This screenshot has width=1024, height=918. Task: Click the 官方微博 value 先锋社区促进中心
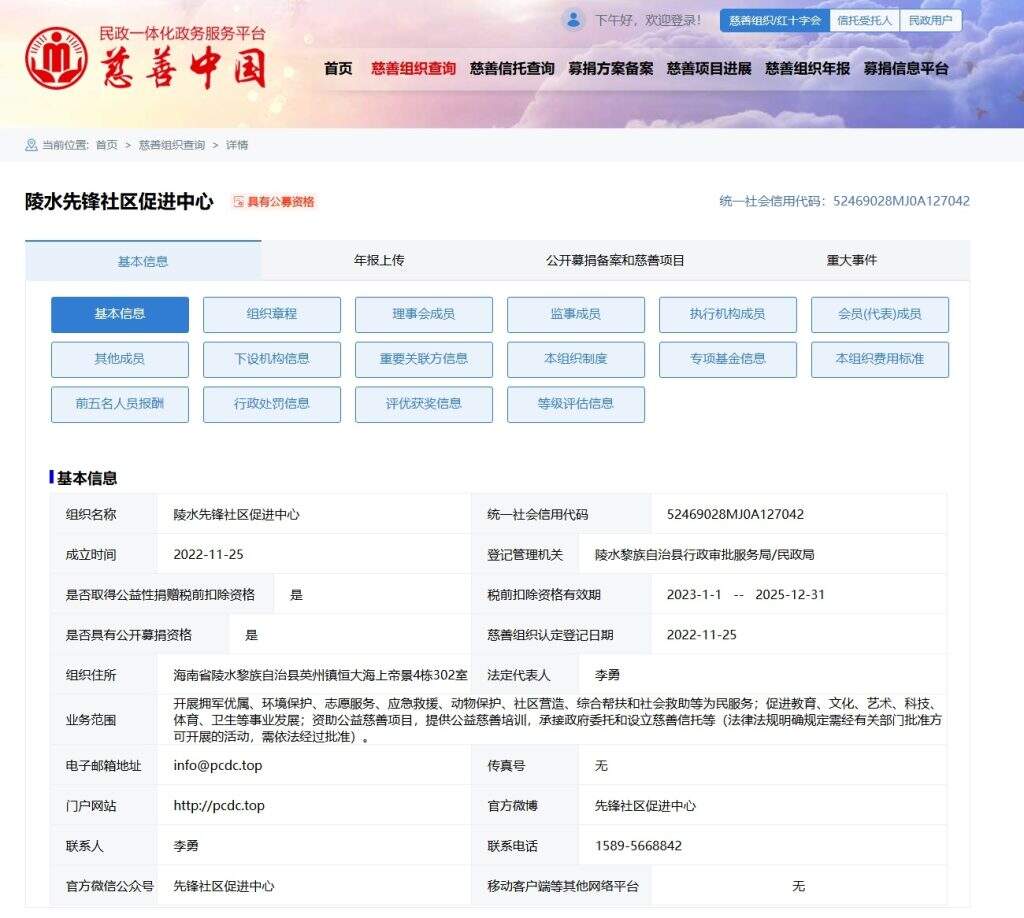pos(645,806)
